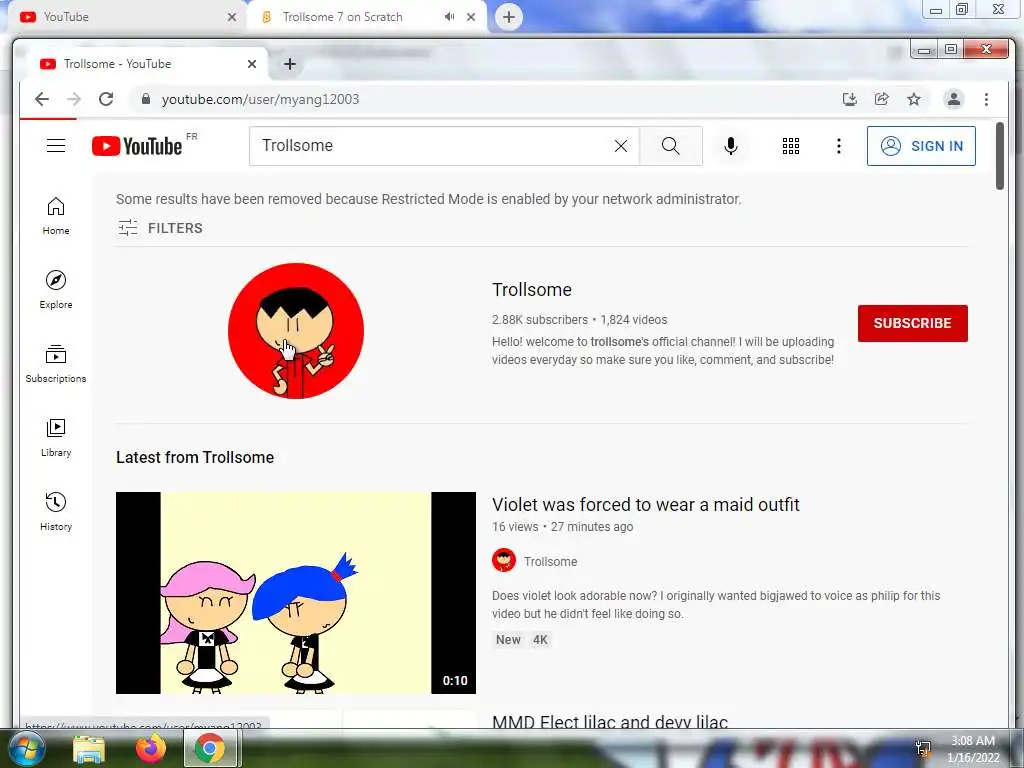The height and width of the screenshot is (768, 1024).
Task: Open the FILTERS options
Action: (x=161, y=228)
